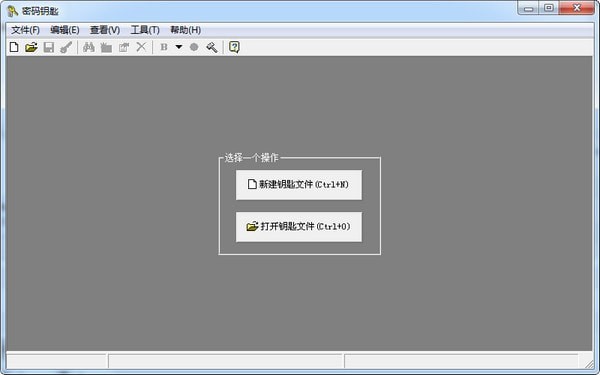600x375 pixels.
Task: Click 新建钥匙文件 (Ctrl+N) button
Action: 299,185
